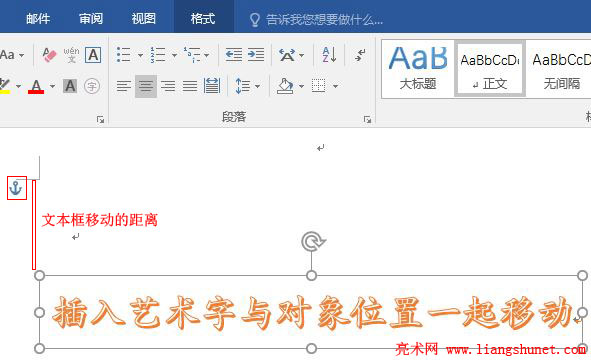Screen dimensions: 591x361
Task: Align text left
Action: (x=124, y=86)
